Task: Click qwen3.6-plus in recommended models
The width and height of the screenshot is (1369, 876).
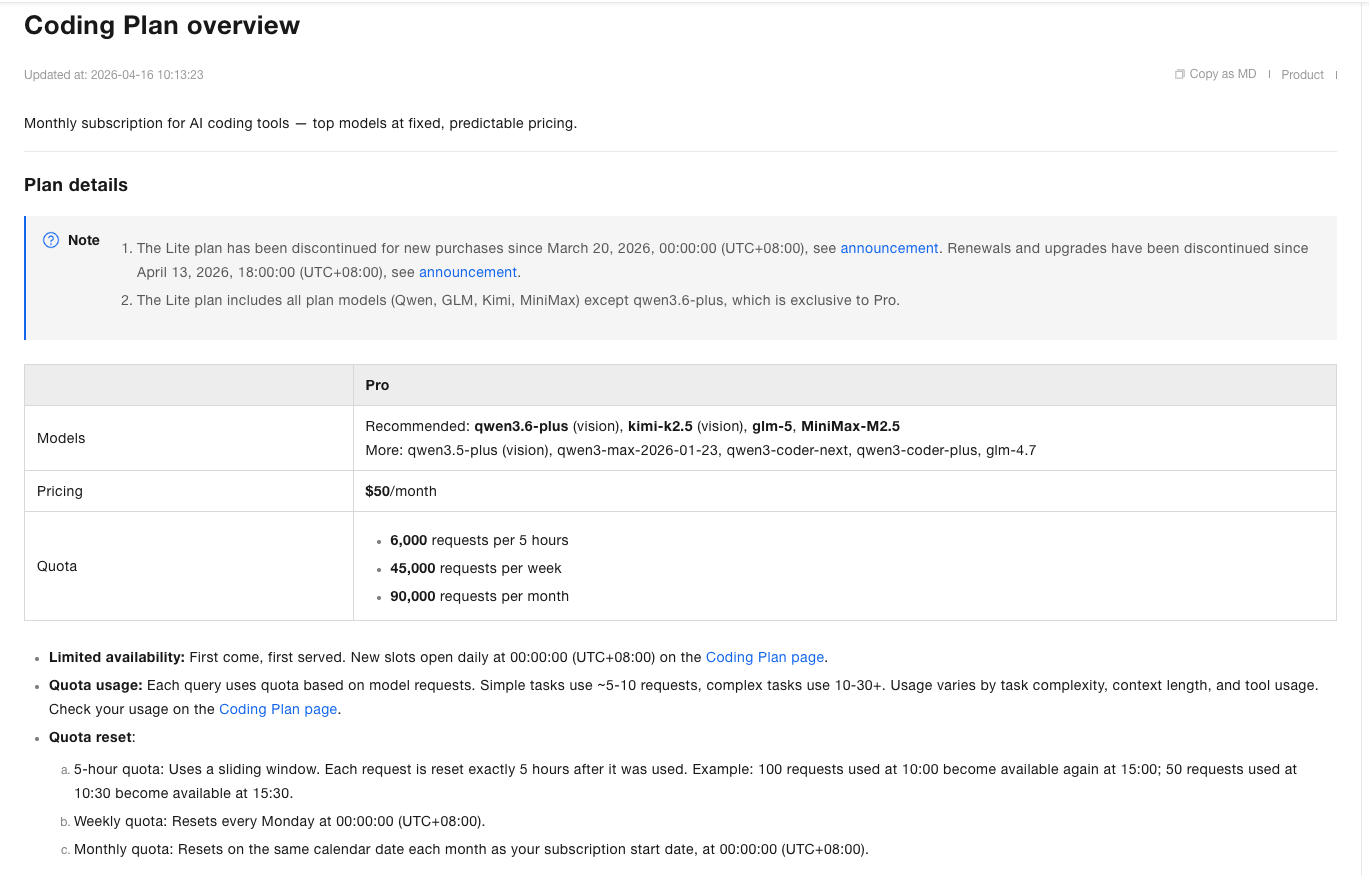Action: pyautogui.click(x=521, y=426)
